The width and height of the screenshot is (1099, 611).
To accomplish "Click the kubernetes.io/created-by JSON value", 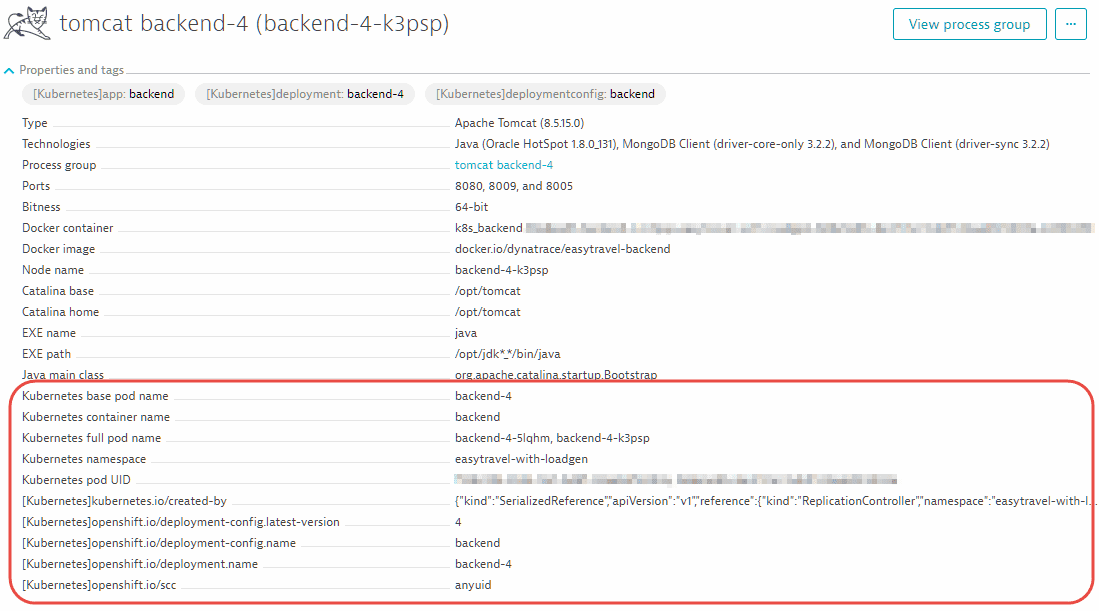I will pos(774,501).
